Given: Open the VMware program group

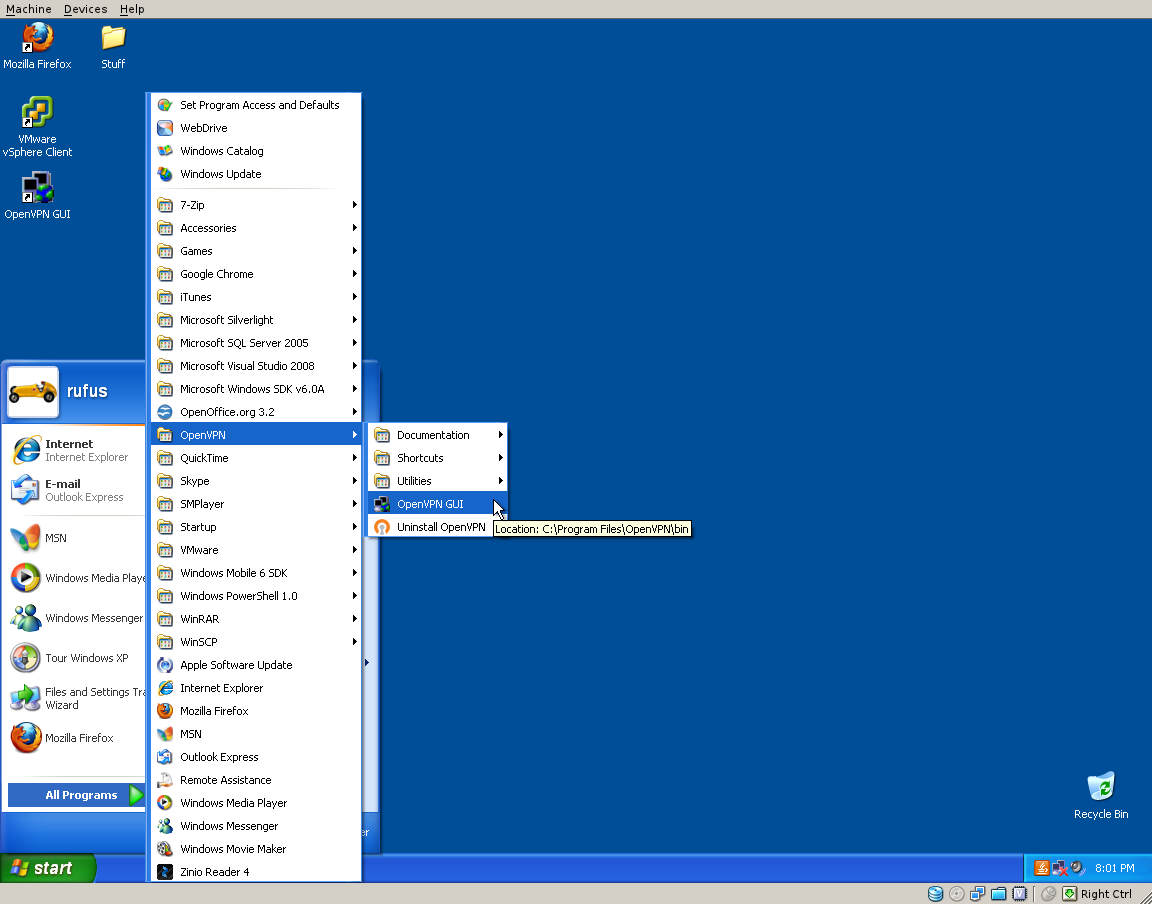Looking at the screenshot, I should (256, 550).
